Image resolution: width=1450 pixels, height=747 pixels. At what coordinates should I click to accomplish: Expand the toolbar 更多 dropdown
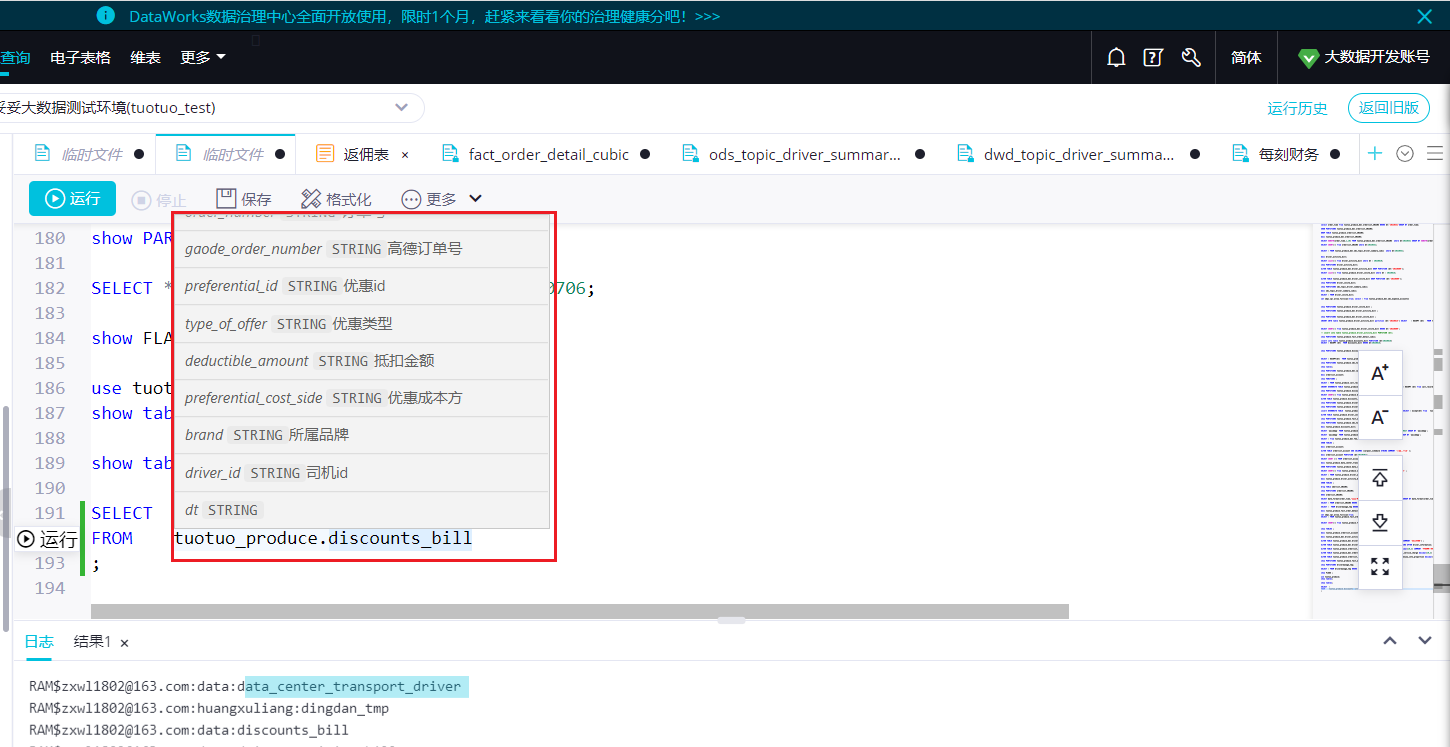(x=442, y=199)
